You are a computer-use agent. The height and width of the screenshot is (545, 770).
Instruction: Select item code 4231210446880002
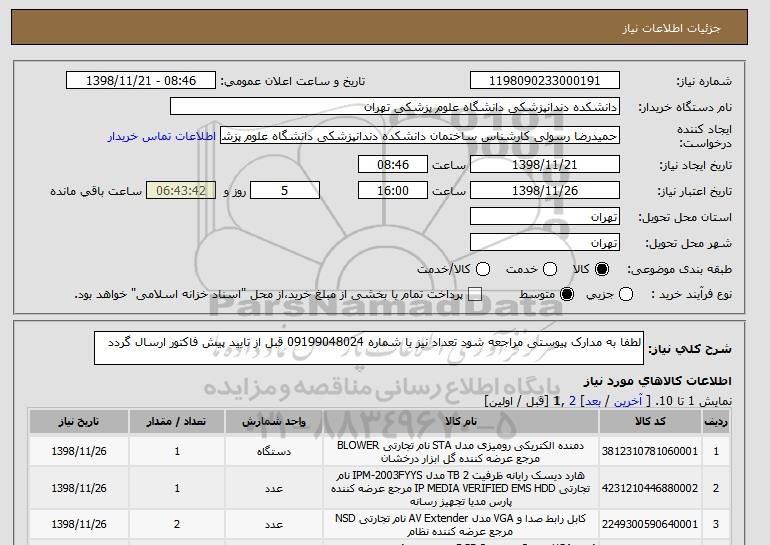click(650, 488)
